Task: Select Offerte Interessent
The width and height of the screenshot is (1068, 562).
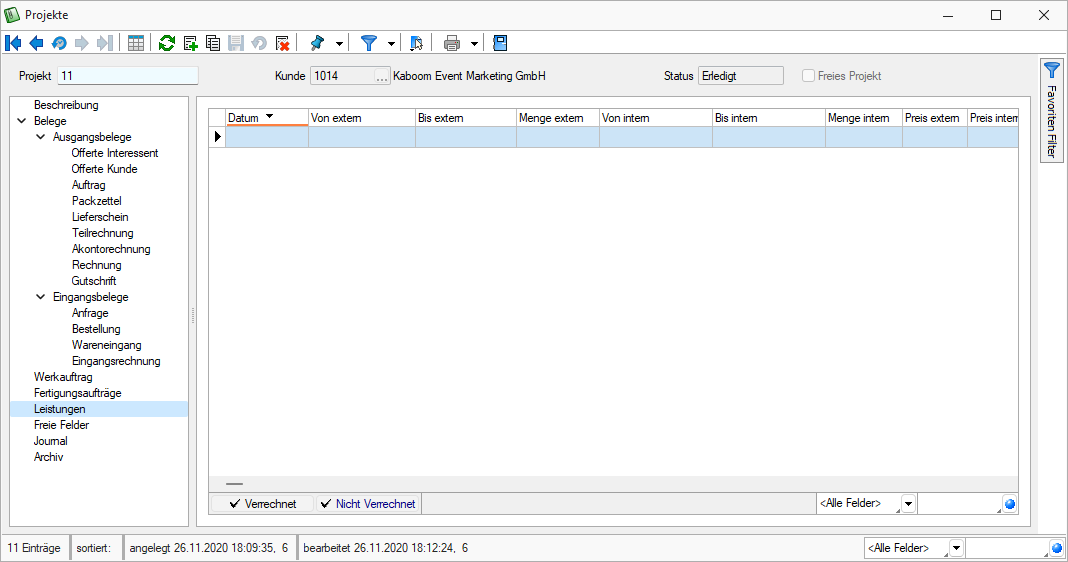Action: pyautogui.click(x=114, y=153)
